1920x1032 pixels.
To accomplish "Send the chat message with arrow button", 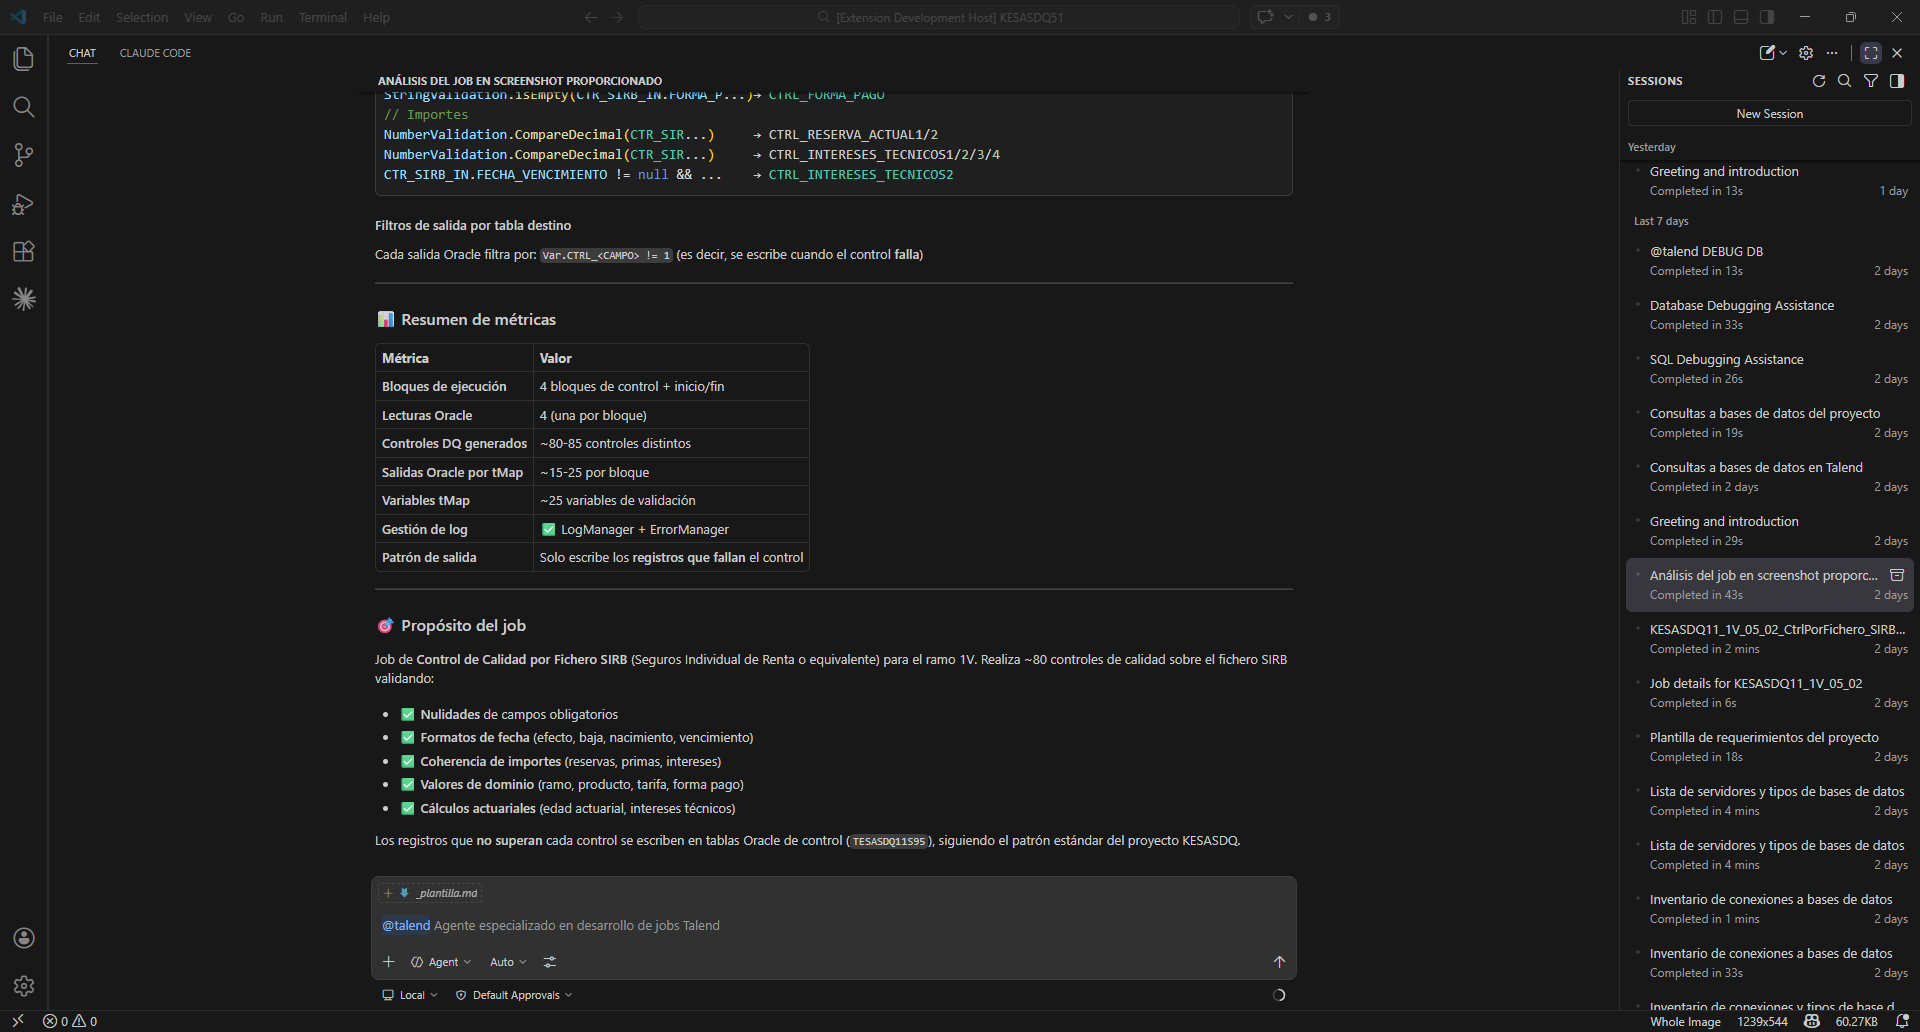I will (1279, 962).
